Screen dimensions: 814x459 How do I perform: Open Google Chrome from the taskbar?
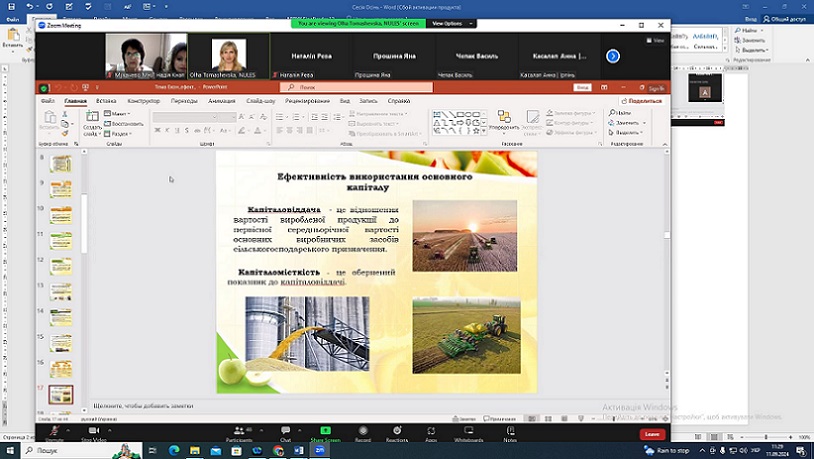pyautogui.click(x=278, y=450)
